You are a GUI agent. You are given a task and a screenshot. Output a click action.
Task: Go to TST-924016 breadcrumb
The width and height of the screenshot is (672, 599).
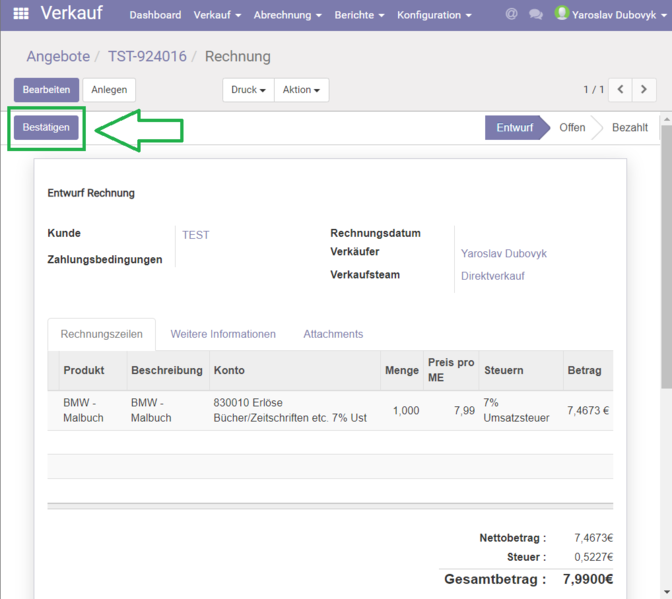[x=147, y=56]
